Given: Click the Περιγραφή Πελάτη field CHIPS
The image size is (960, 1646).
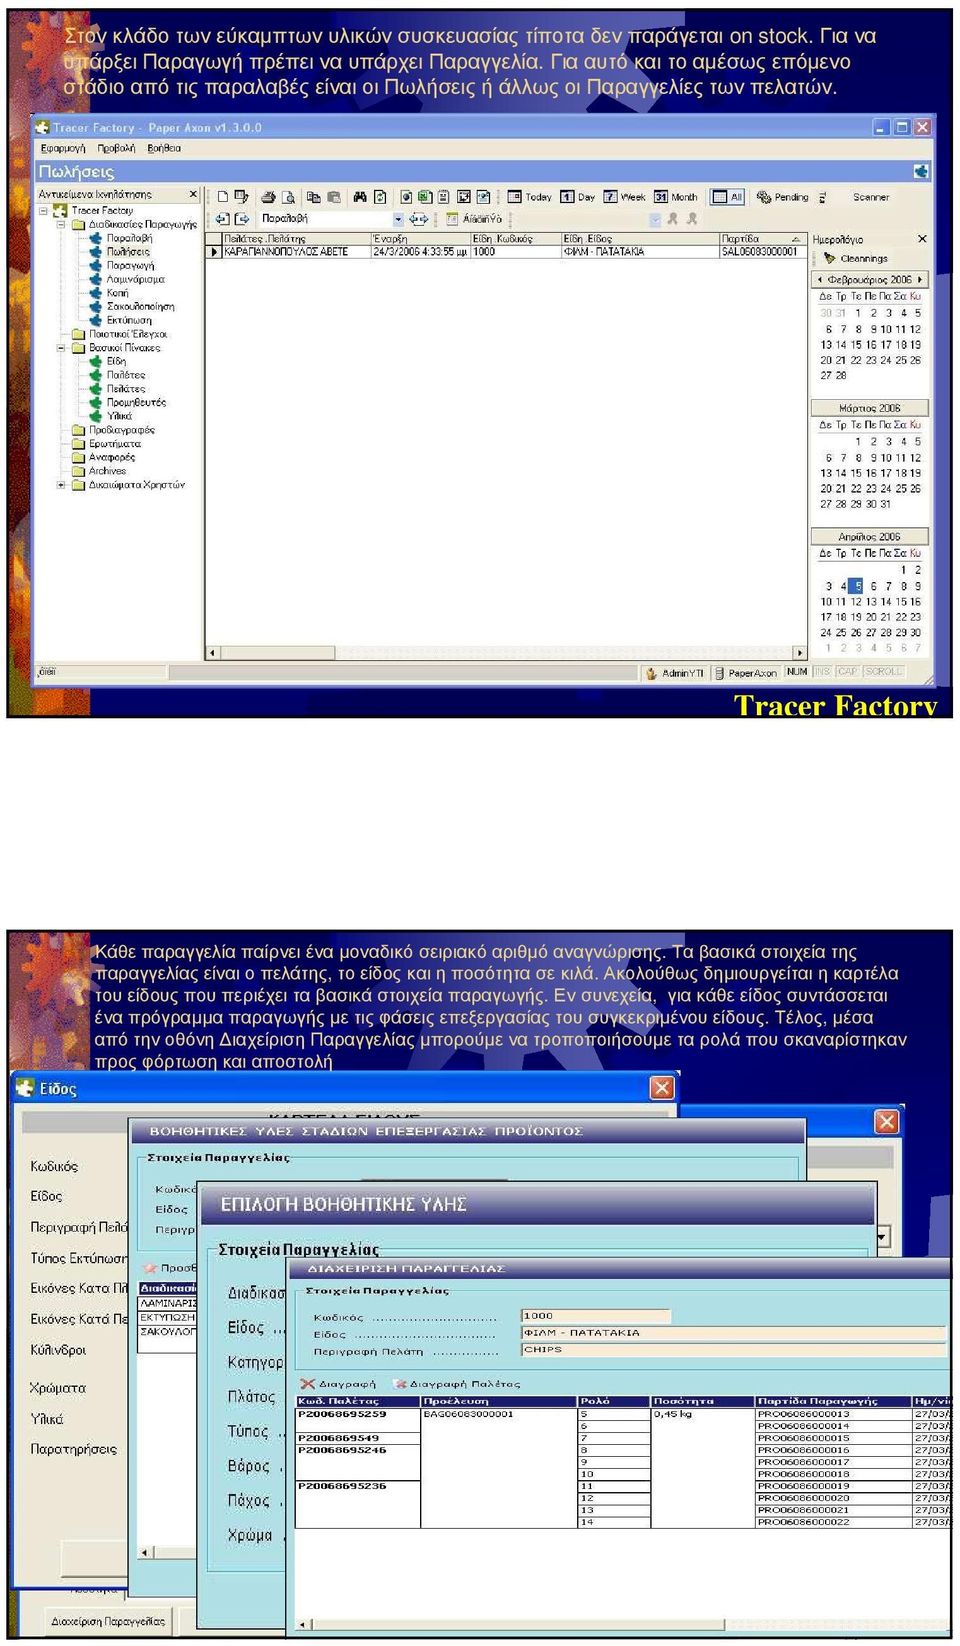Looking at the screenshot, I should pyautogui.click(x=733, y=1350).
